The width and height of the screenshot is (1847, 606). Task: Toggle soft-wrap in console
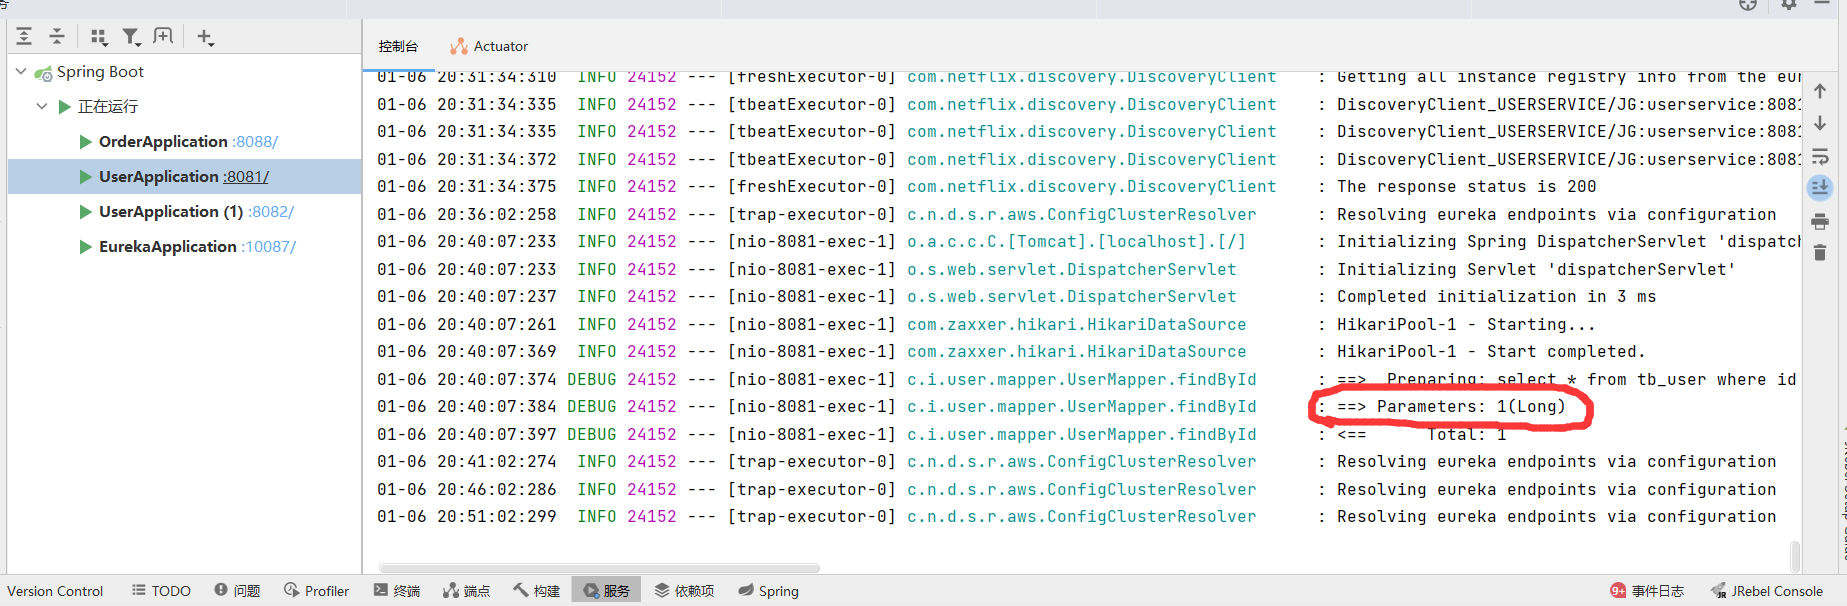click(1820, 157)
